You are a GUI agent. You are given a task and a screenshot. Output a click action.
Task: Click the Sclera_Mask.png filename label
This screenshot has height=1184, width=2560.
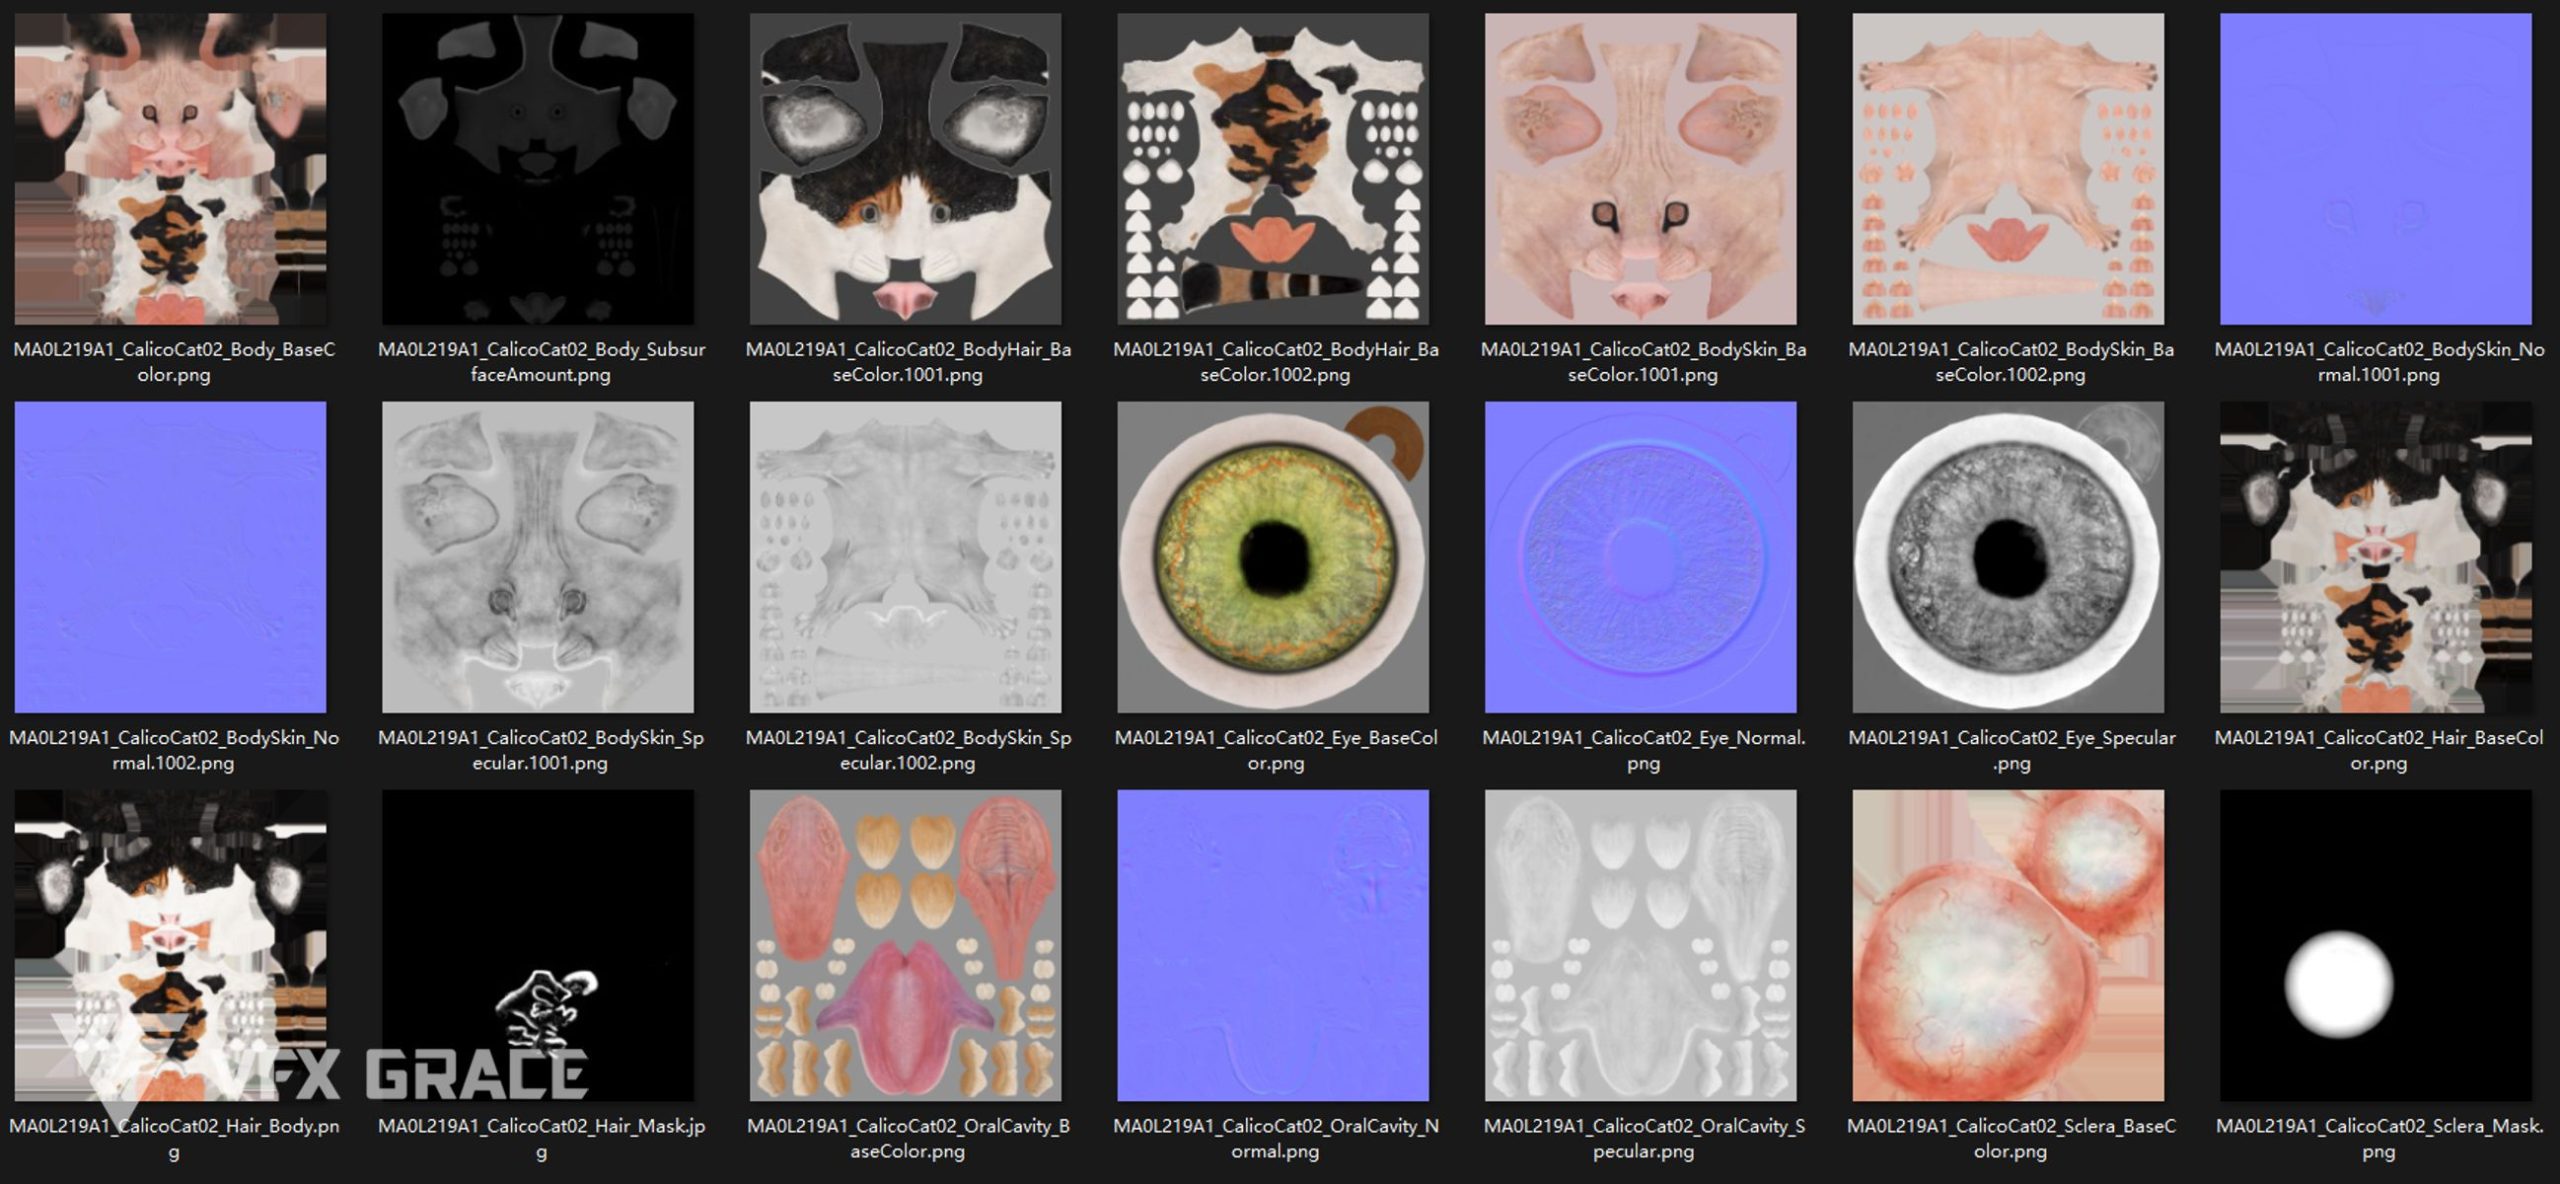coord(2378,1138)
